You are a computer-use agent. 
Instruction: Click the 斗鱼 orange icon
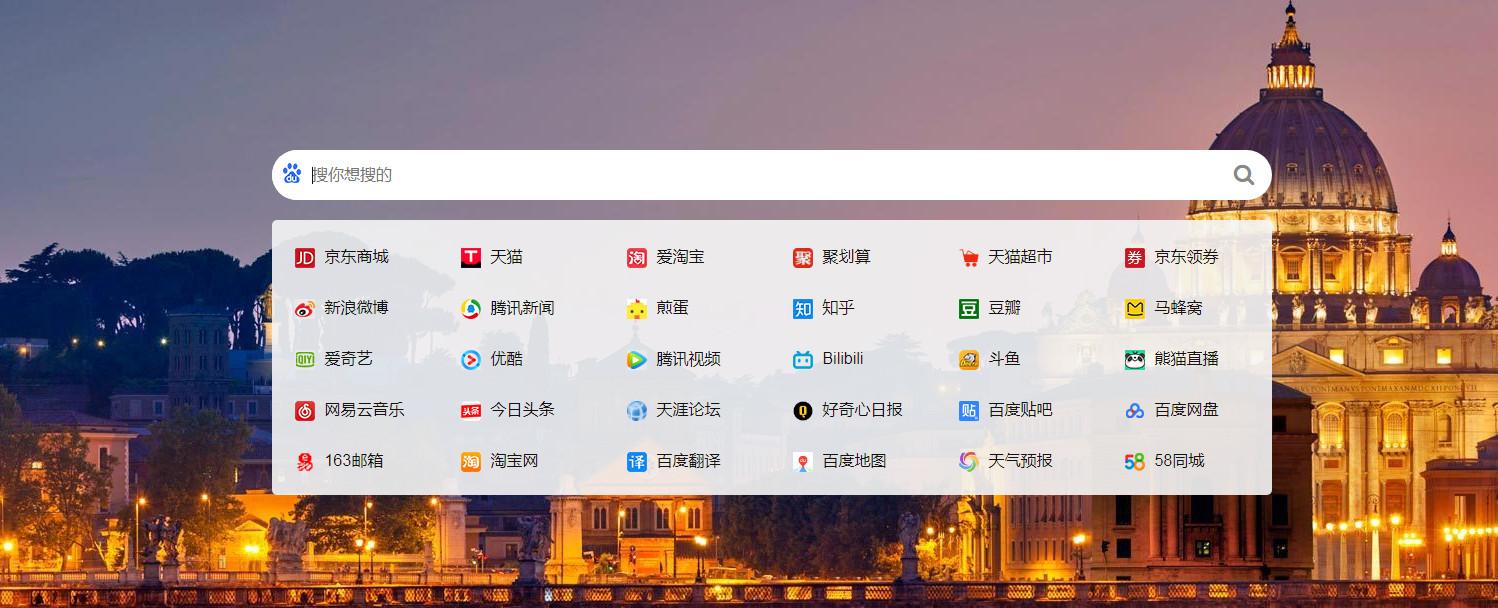[969, 360]
